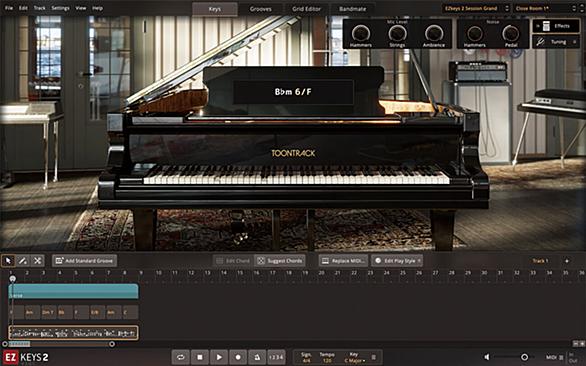This screenshot has height=366, width=586.
Task: Open the Track menu
Action: pos(39,8)
